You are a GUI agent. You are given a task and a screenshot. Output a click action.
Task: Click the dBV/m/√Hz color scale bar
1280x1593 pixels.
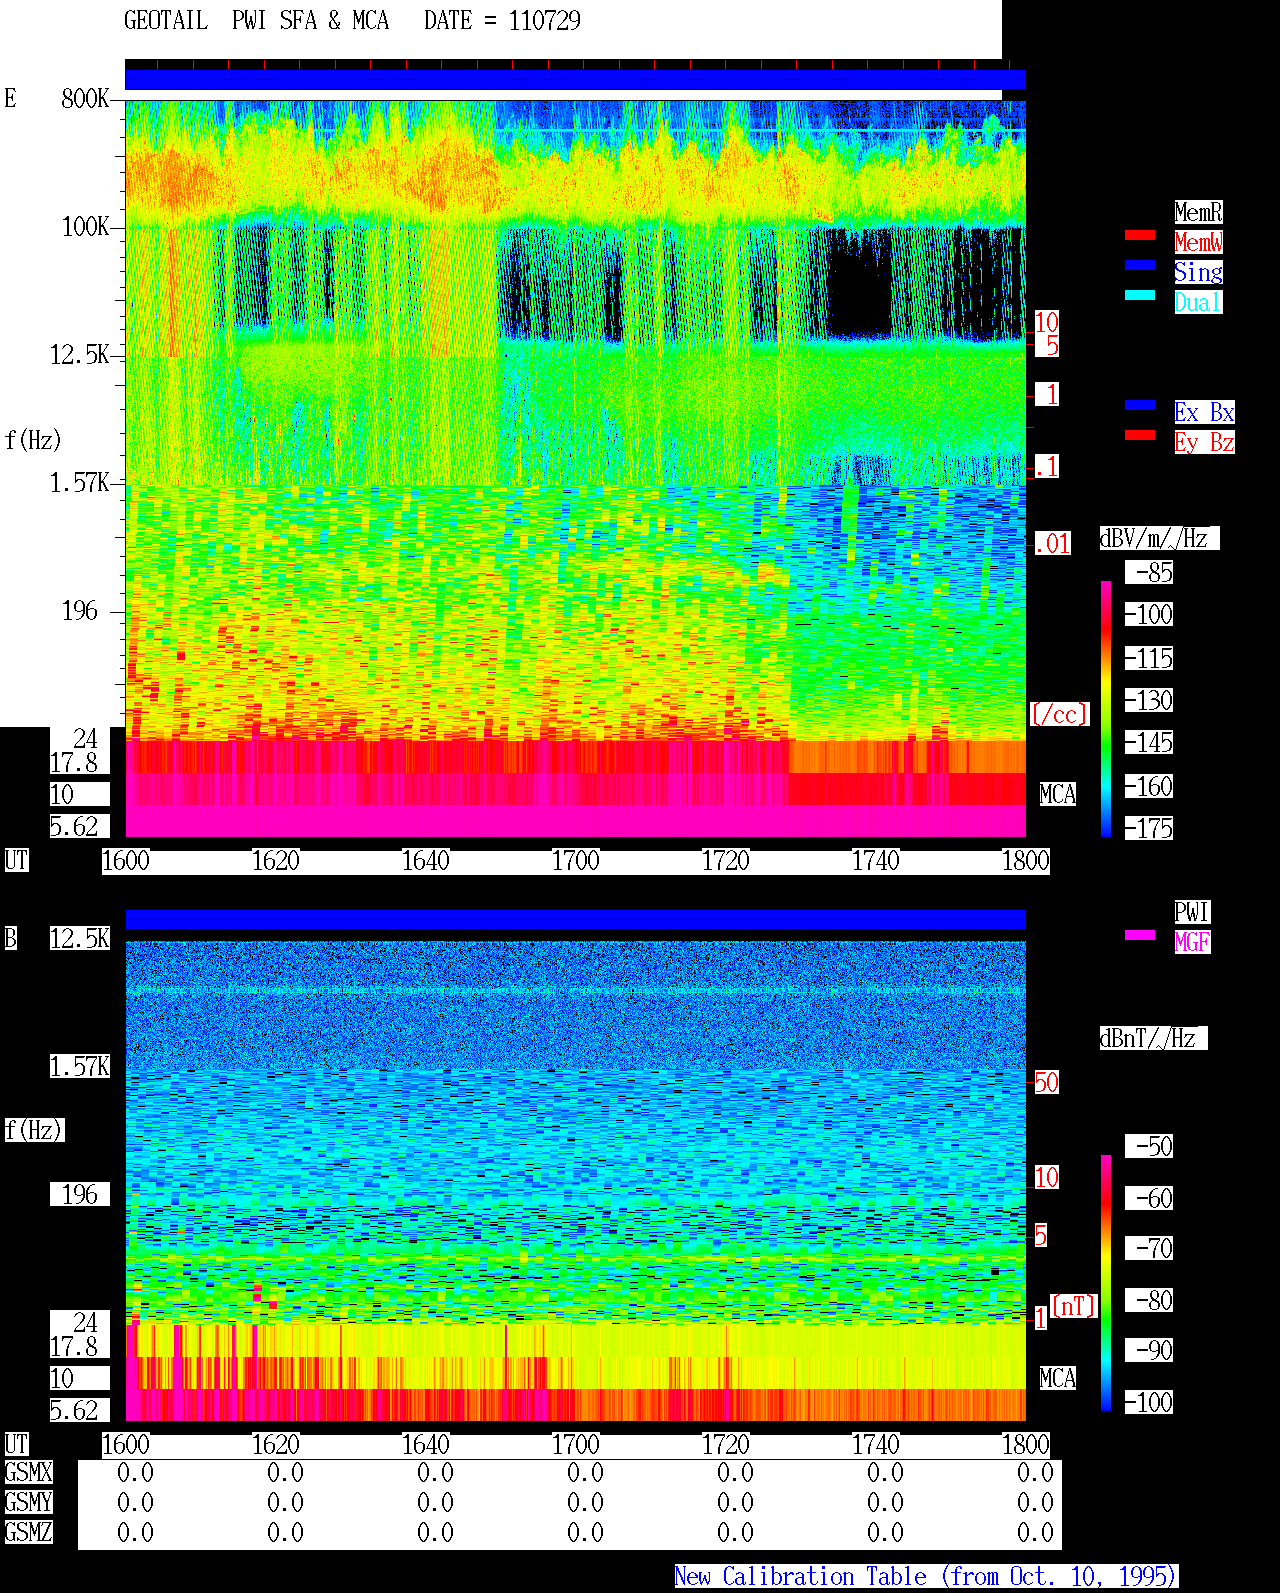pos(1106,708)
